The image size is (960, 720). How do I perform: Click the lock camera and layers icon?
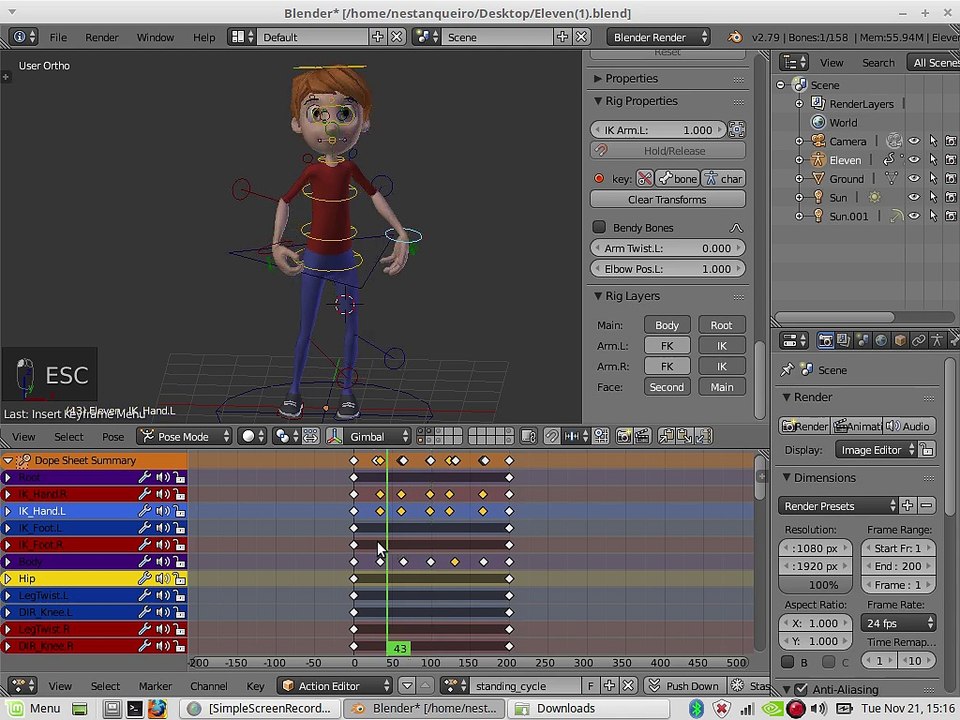click(x=528, y=437)
